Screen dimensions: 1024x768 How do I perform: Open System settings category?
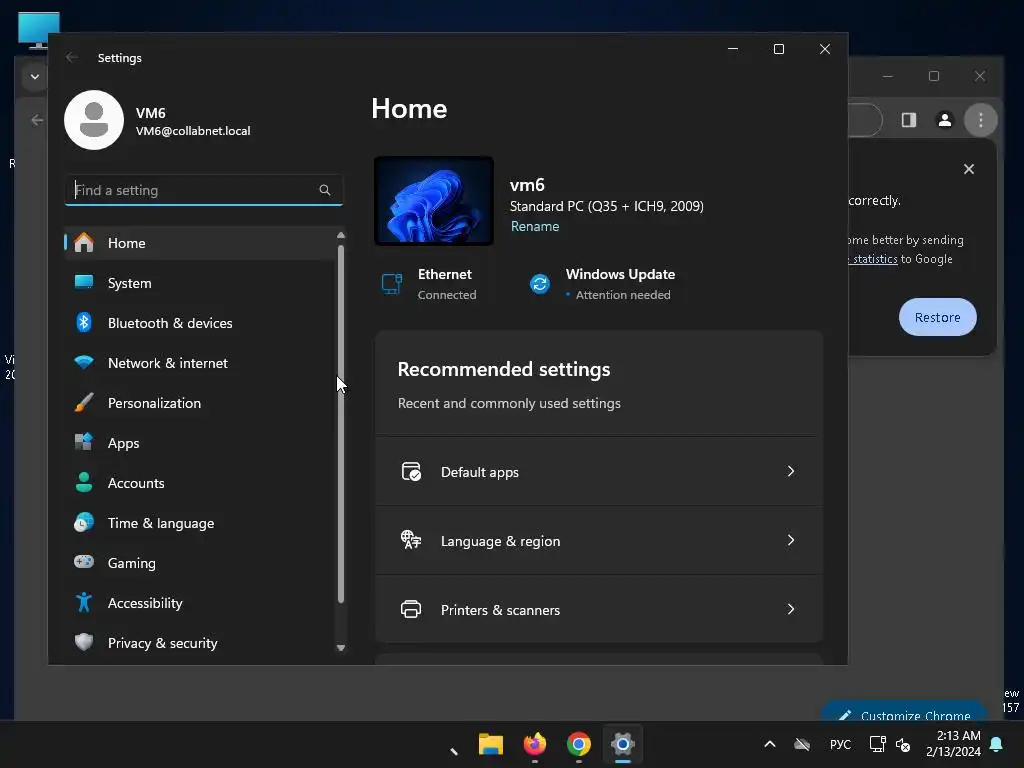(x=200, y=283)
